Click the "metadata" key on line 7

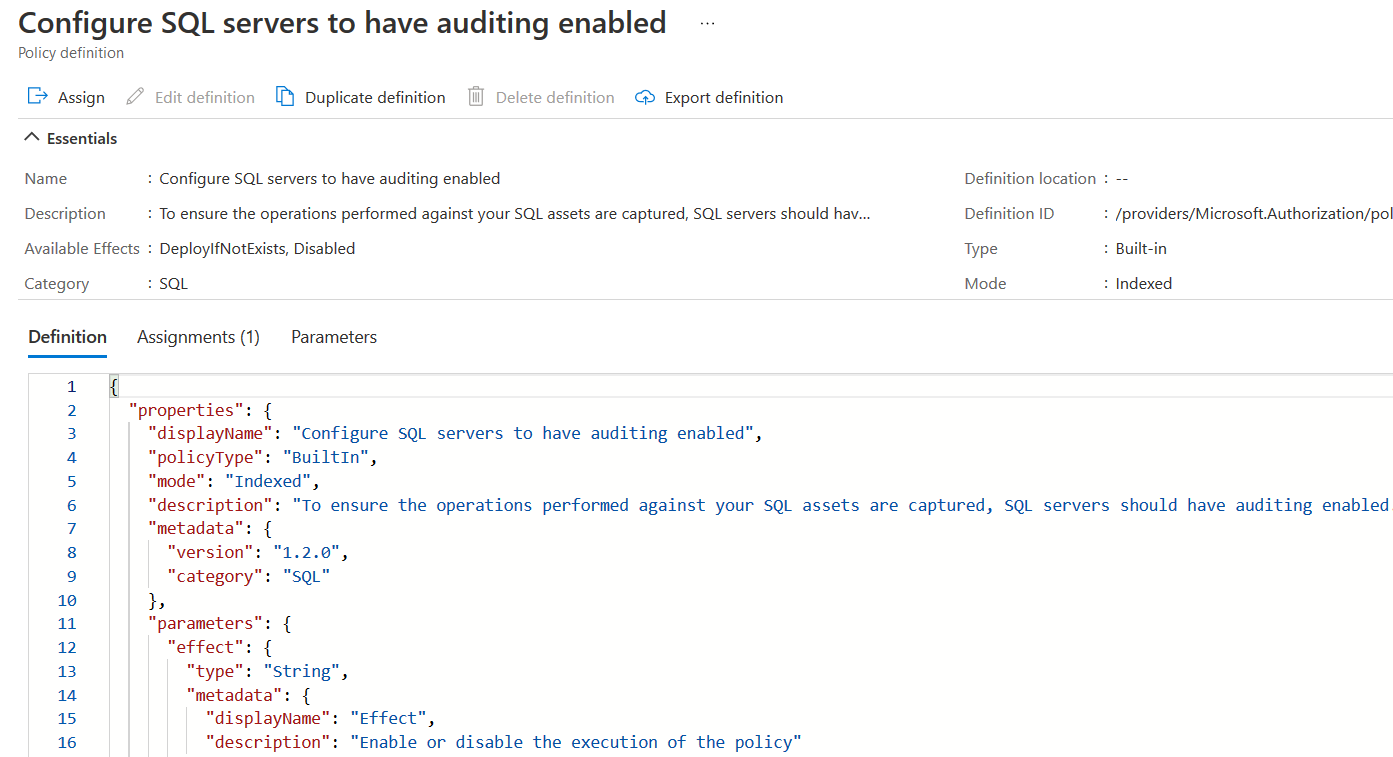[x=194, y=528]
